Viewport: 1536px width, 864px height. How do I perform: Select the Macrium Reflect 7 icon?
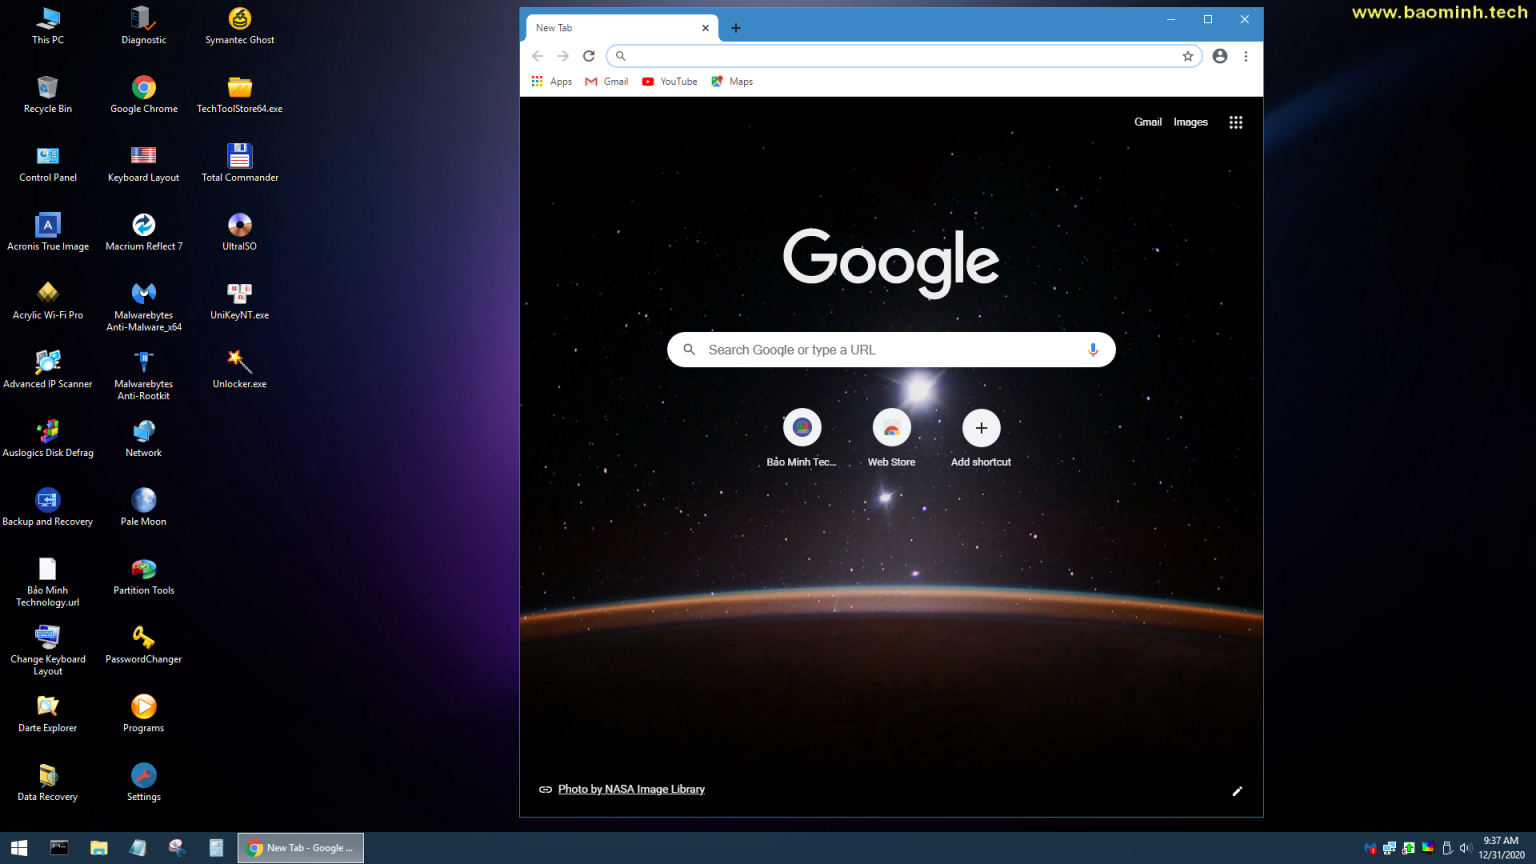click(144, 233)
